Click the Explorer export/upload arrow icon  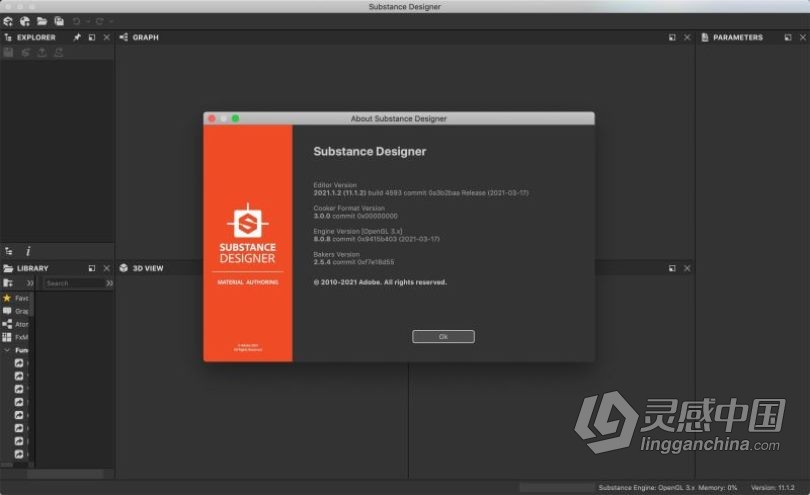(x=42, y=52)
